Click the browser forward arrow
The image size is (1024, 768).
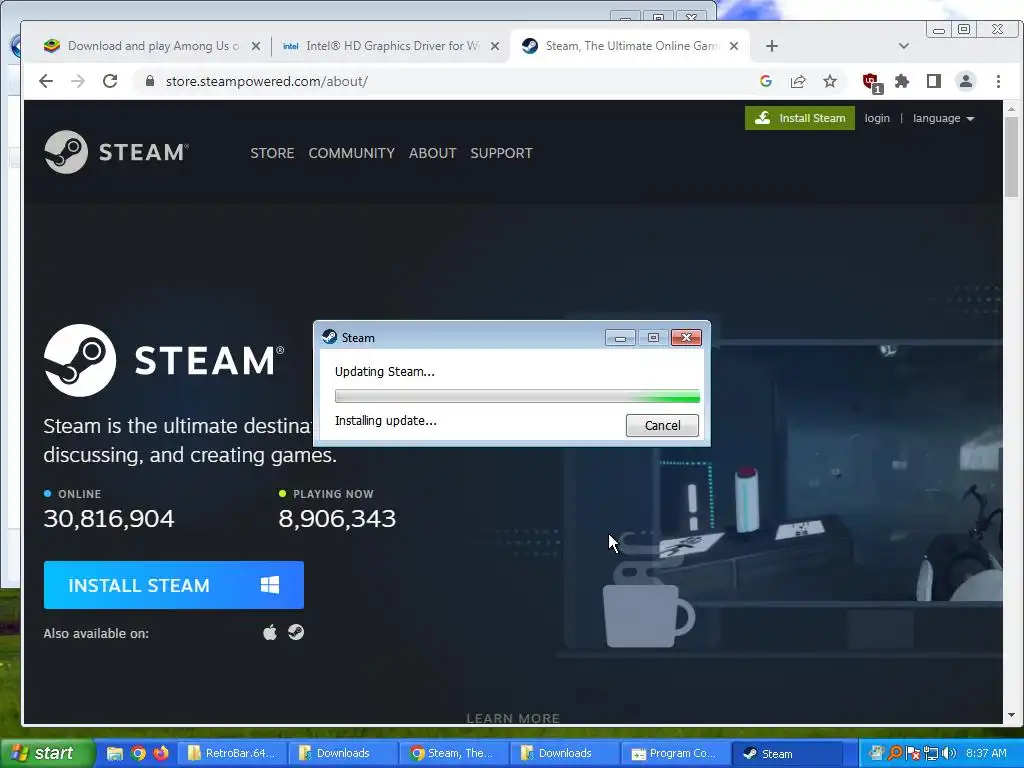click(x=78, y=81)
